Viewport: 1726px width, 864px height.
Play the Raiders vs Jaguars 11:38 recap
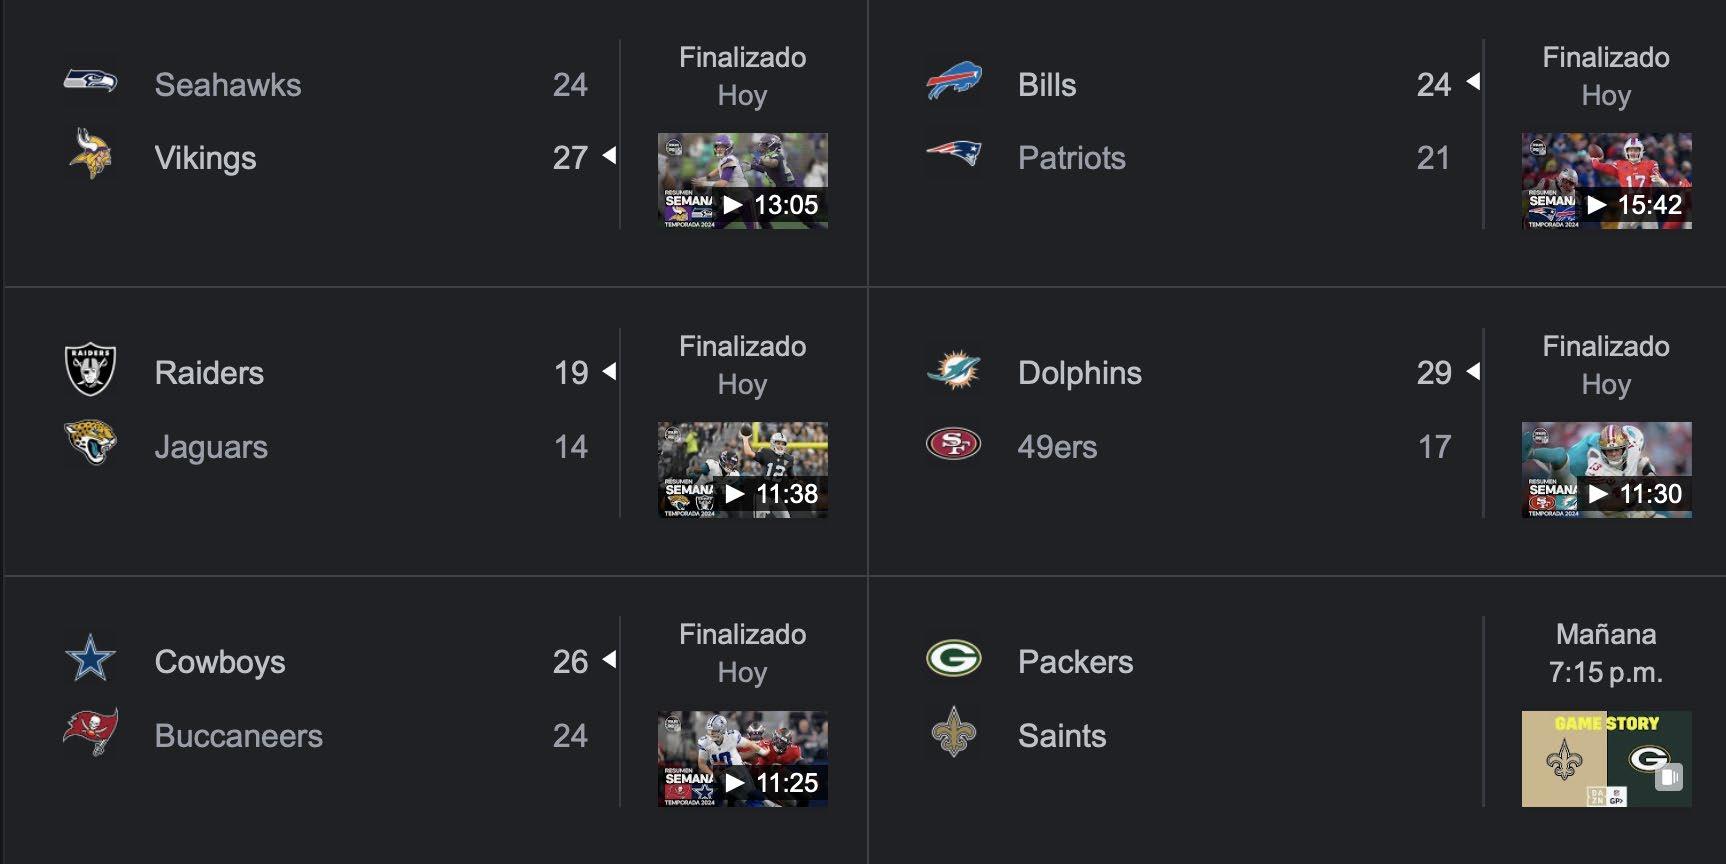pyautogui.click(x=742, y=470)
